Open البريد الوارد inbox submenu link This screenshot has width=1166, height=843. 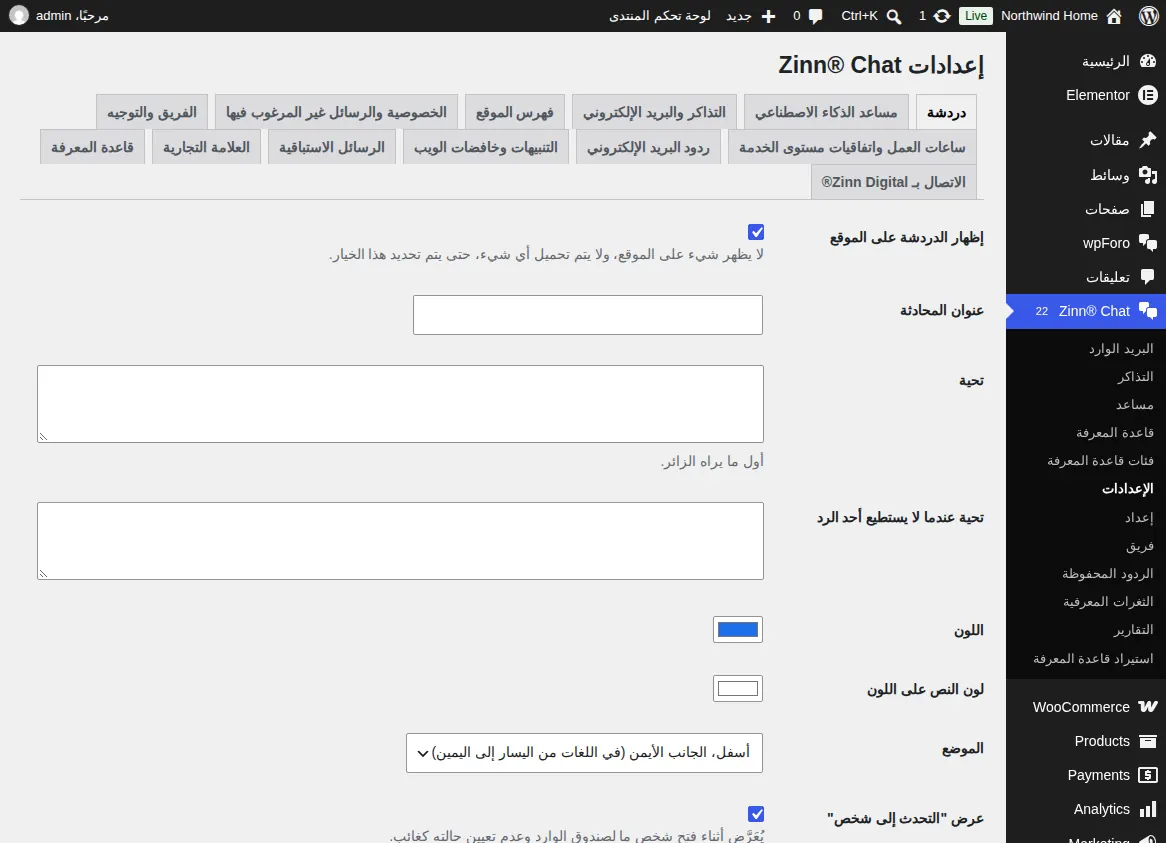click(1121, 349)
